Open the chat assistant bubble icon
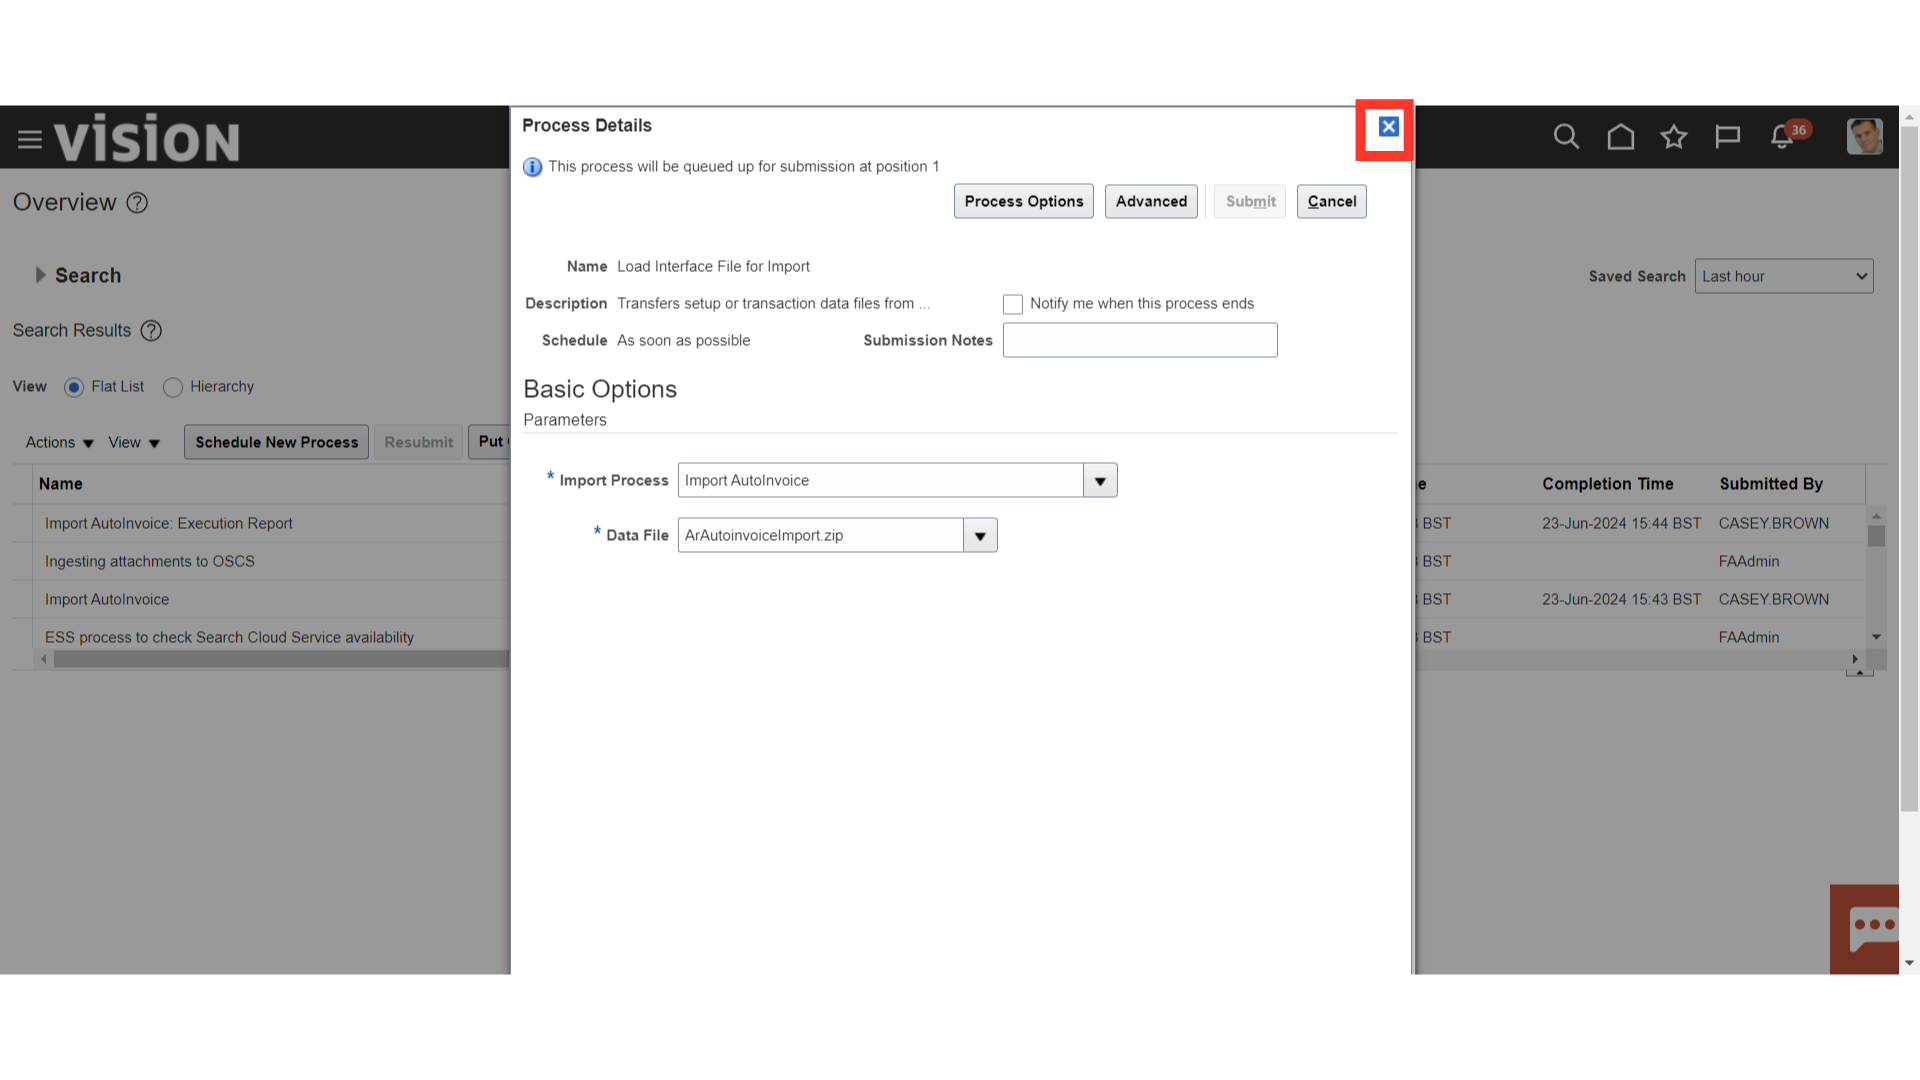Screen dimensions: 1920x1080 coord(1866,929)
